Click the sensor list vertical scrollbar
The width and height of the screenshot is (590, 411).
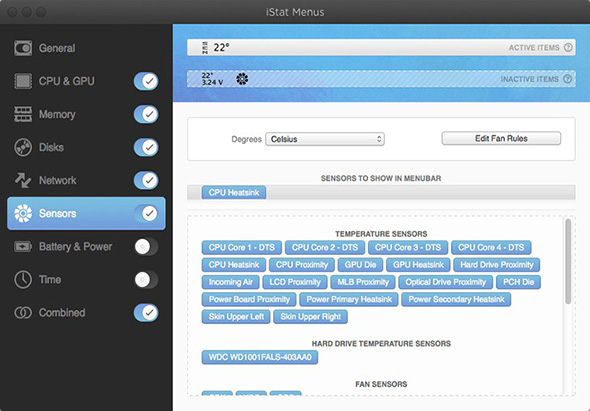coord(568,261)
